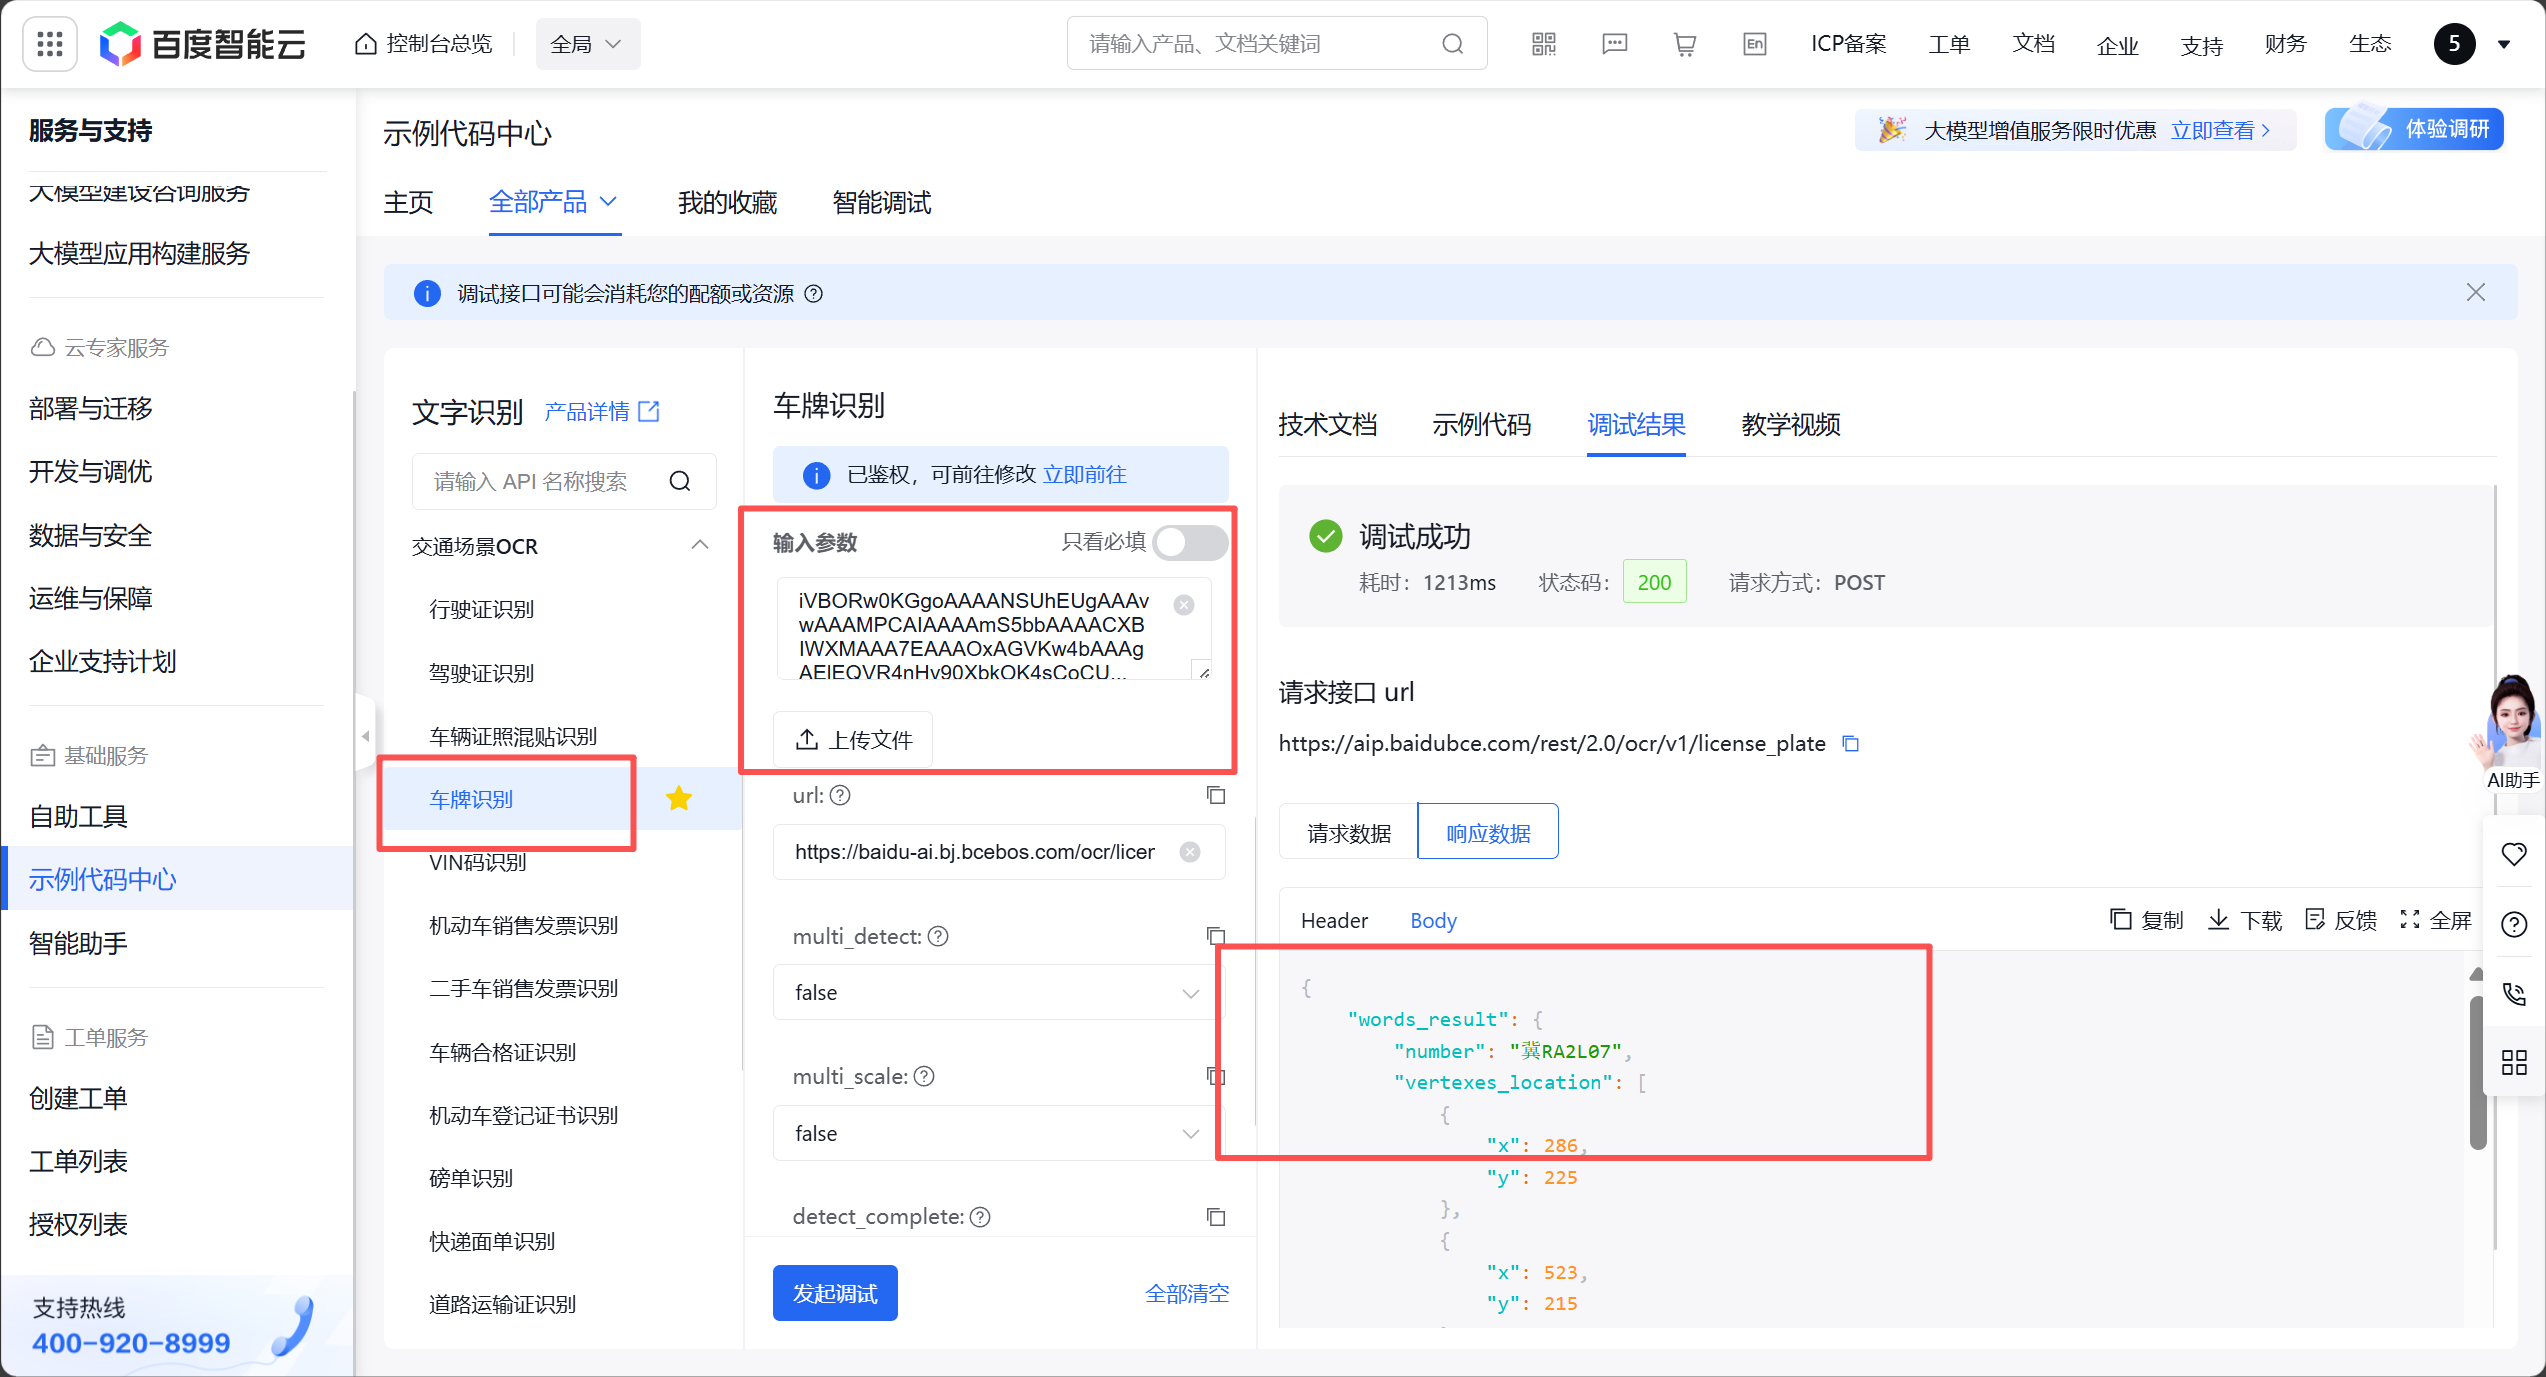This screenshot has width=2546, height=1377.
Task: Open the shopping cart icon
Action: (x=1684, y=43)
